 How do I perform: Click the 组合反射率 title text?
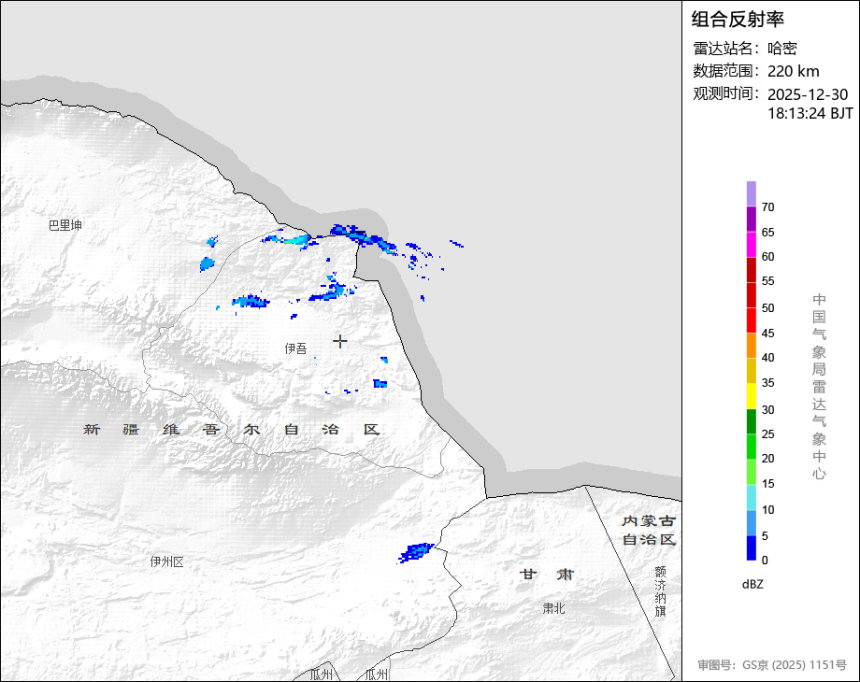pyautogui.click(x=737, y=19)
